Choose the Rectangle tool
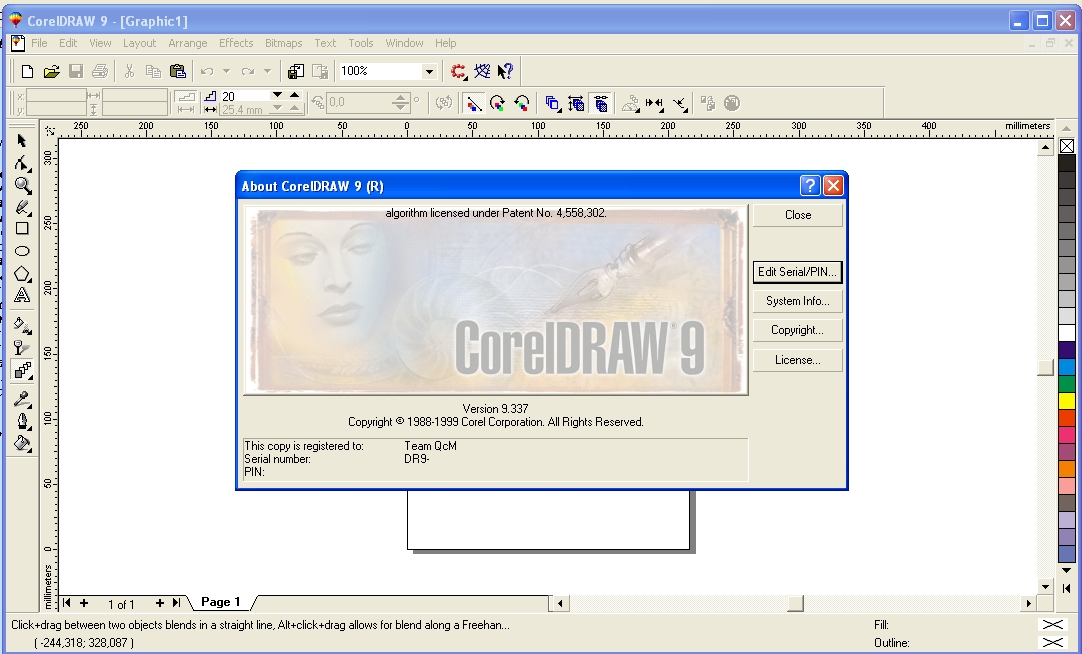Viewport: 1082px width, 654px height. coord(22,229)
